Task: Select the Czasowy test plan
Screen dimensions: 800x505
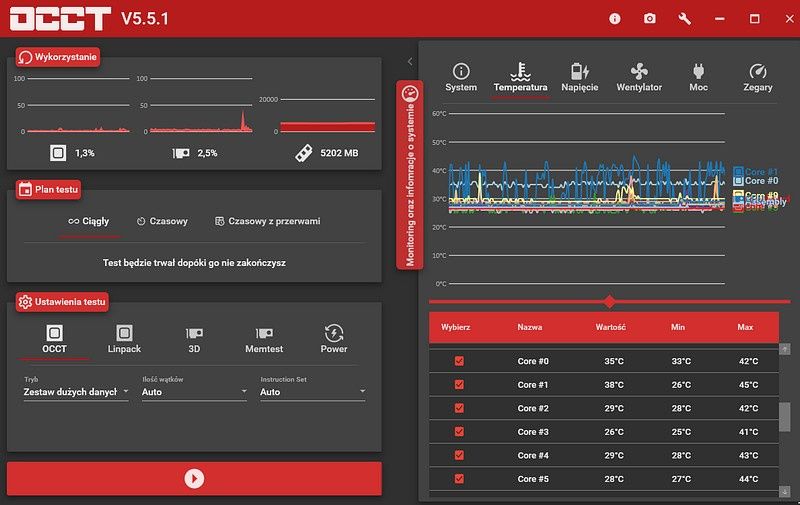Action: click(162, 221)
